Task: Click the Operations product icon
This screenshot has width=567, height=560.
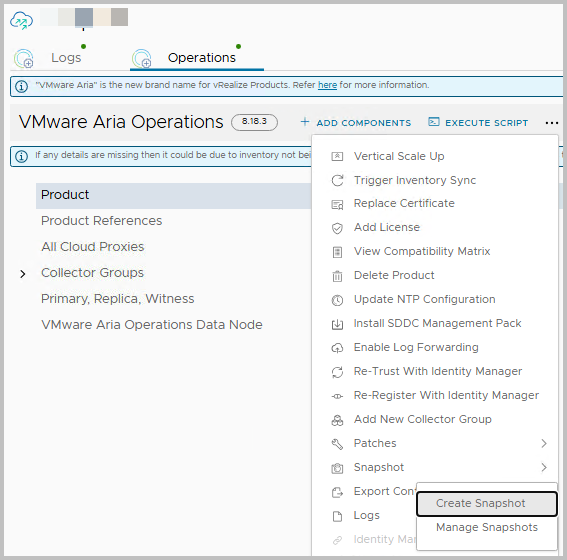Action: [x=142, y=58]
